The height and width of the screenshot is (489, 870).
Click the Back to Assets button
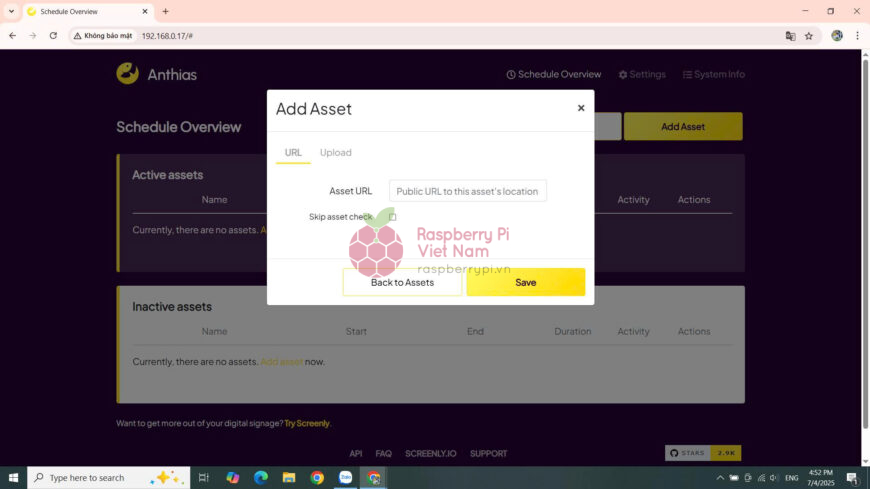[402, 282]
